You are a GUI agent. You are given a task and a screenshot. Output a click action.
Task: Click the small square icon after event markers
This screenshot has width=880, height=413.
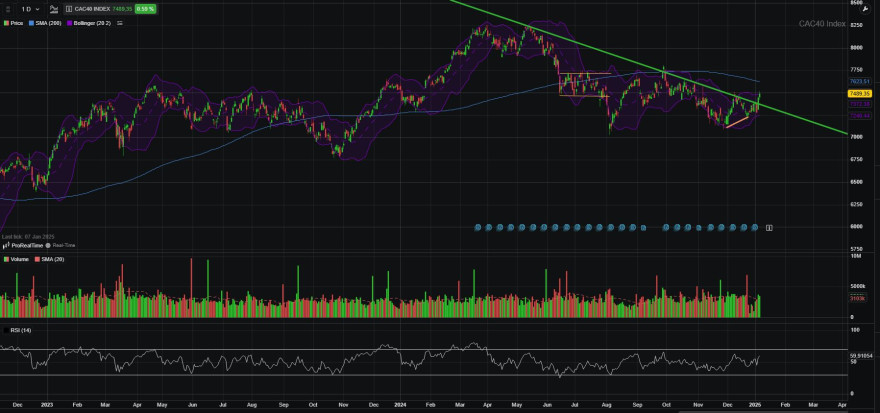(769, 227)
